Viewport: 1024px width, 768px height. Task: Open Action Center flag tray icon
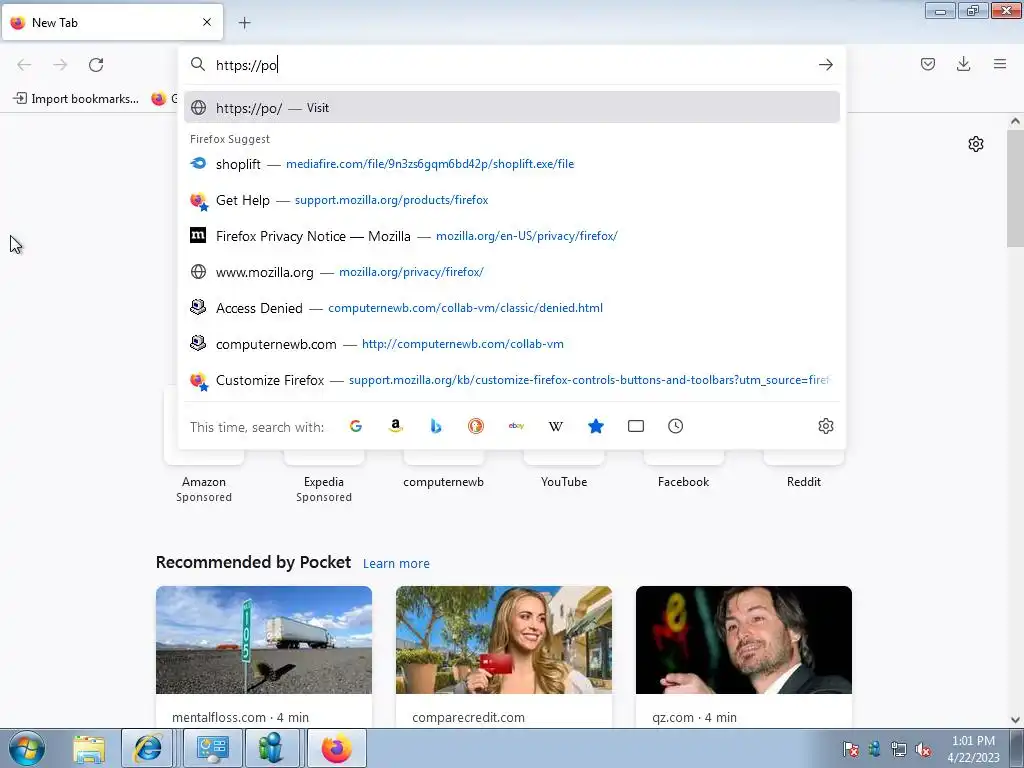(850, 749)
